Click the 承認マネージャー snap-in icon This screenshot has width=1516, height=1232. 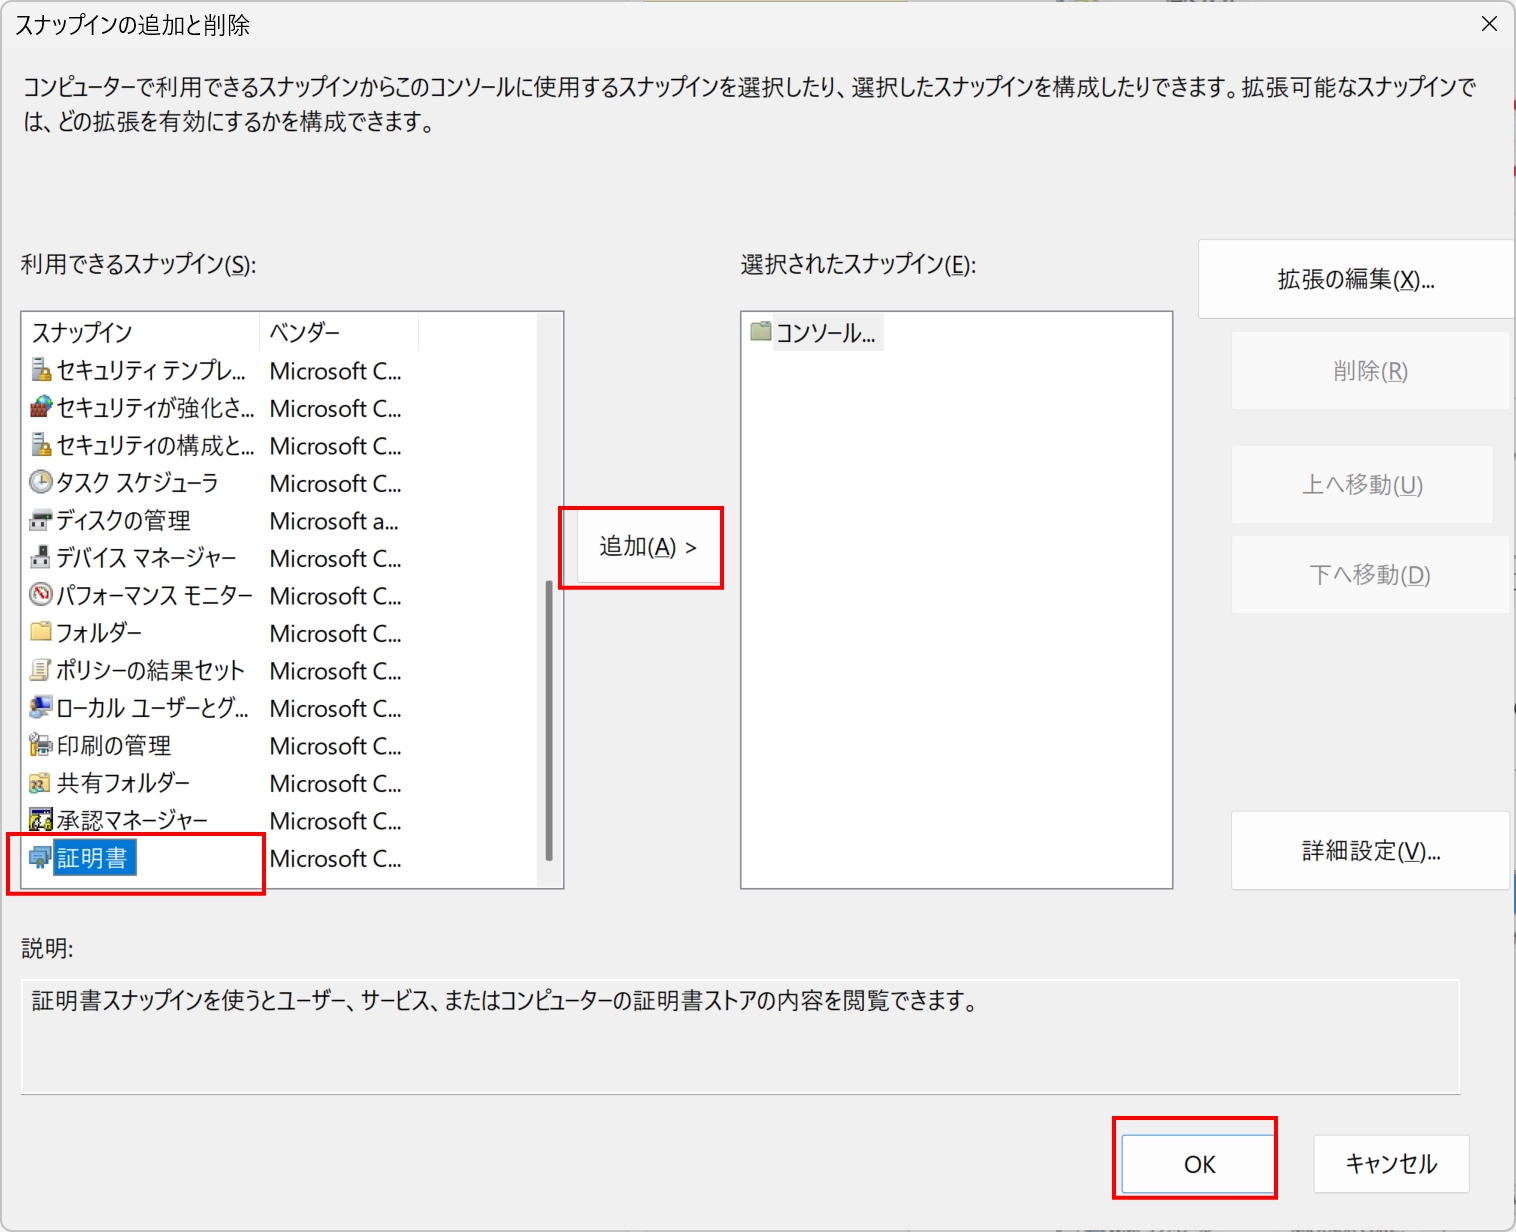pos(41,821)
